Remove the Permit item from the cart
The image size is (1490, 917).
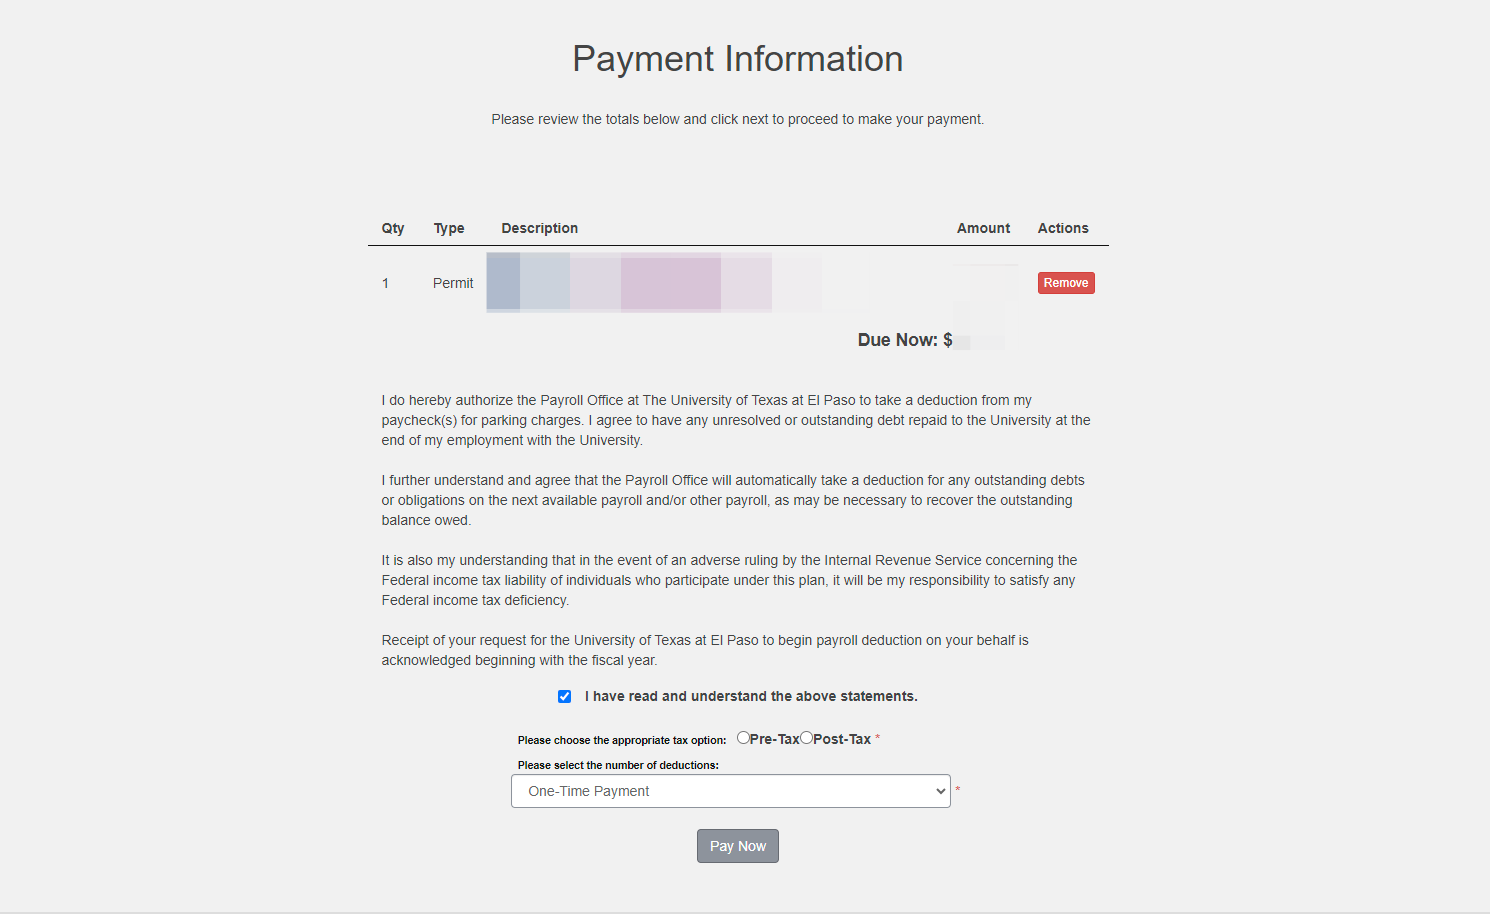[1066, 283]
